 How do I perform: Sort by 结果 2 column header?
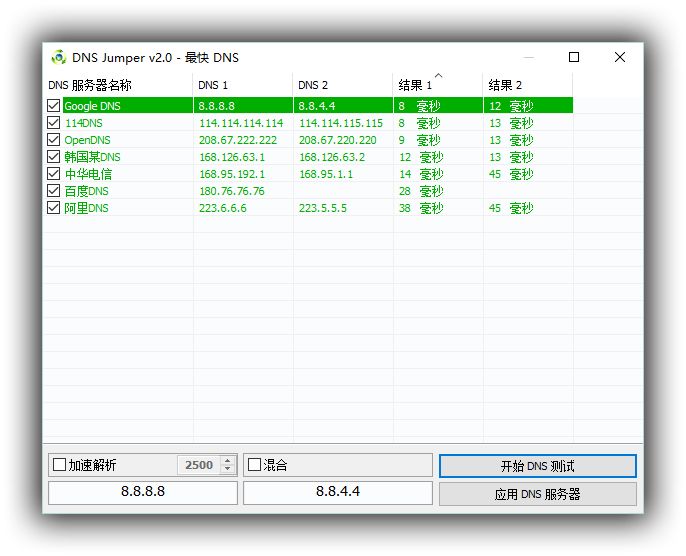click(x=528, y=85)
